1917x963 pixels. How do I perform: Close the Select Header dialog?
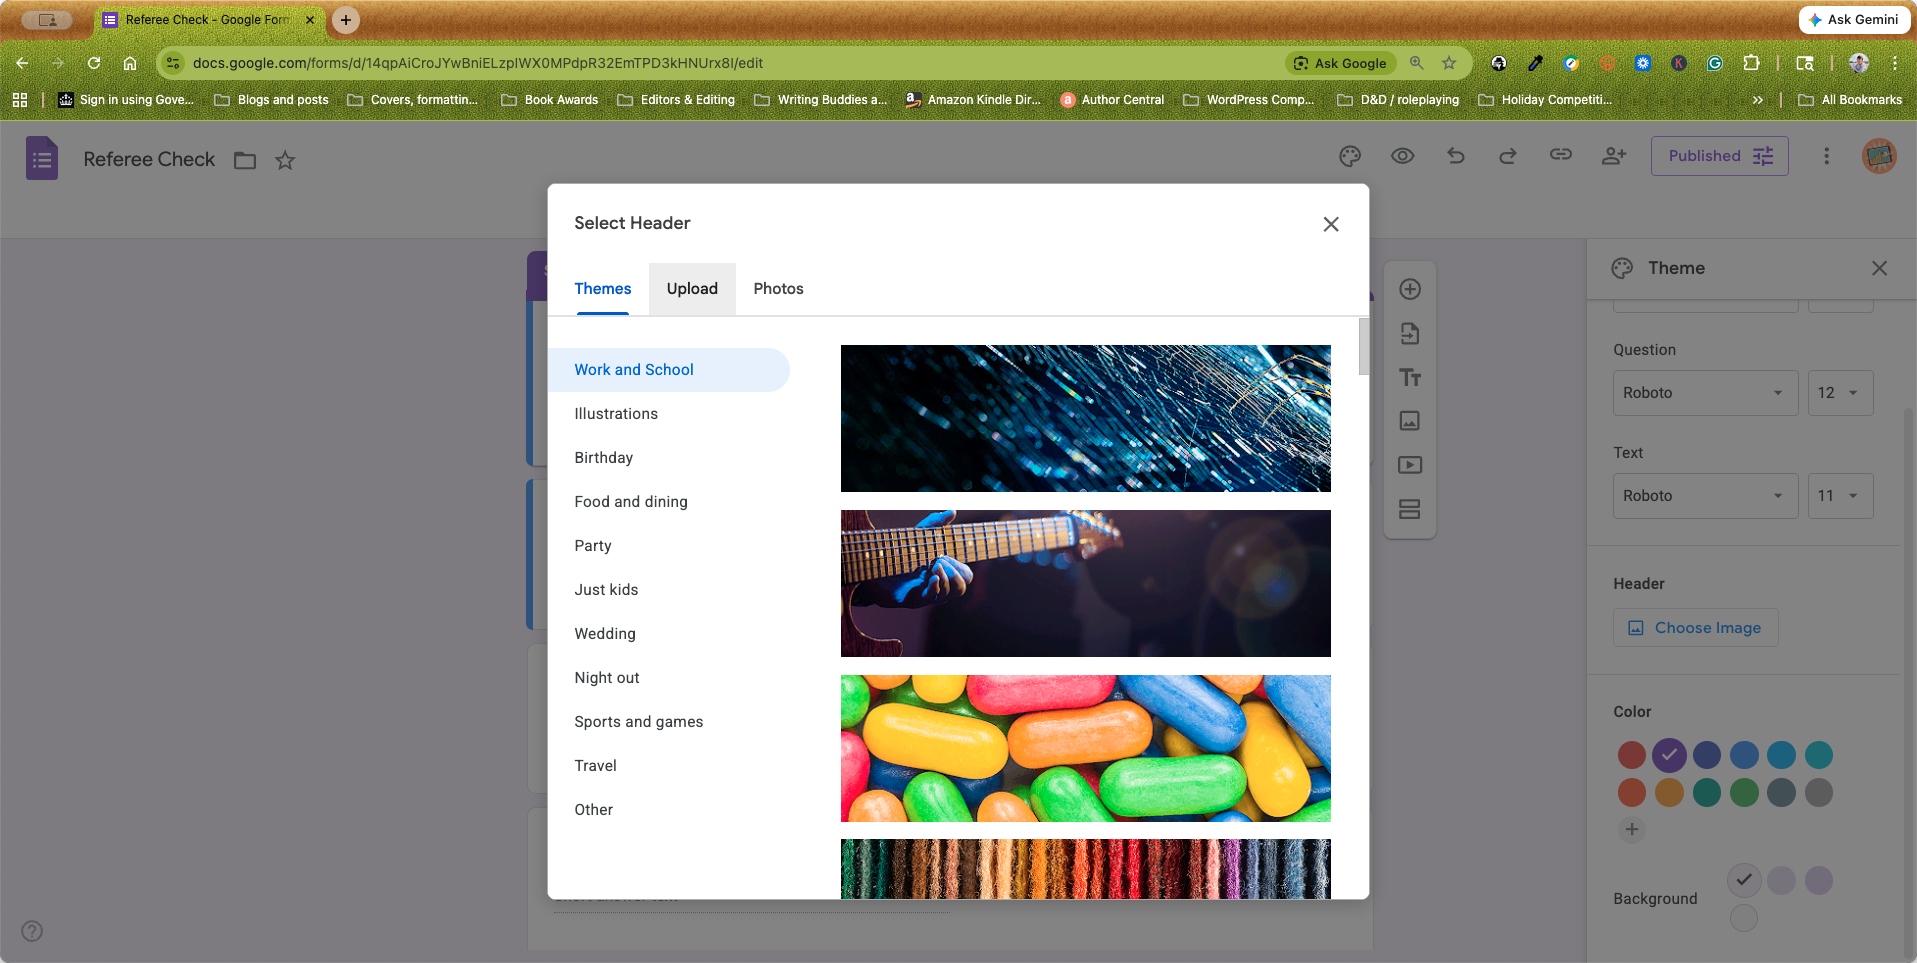[x=1331, y=224]
